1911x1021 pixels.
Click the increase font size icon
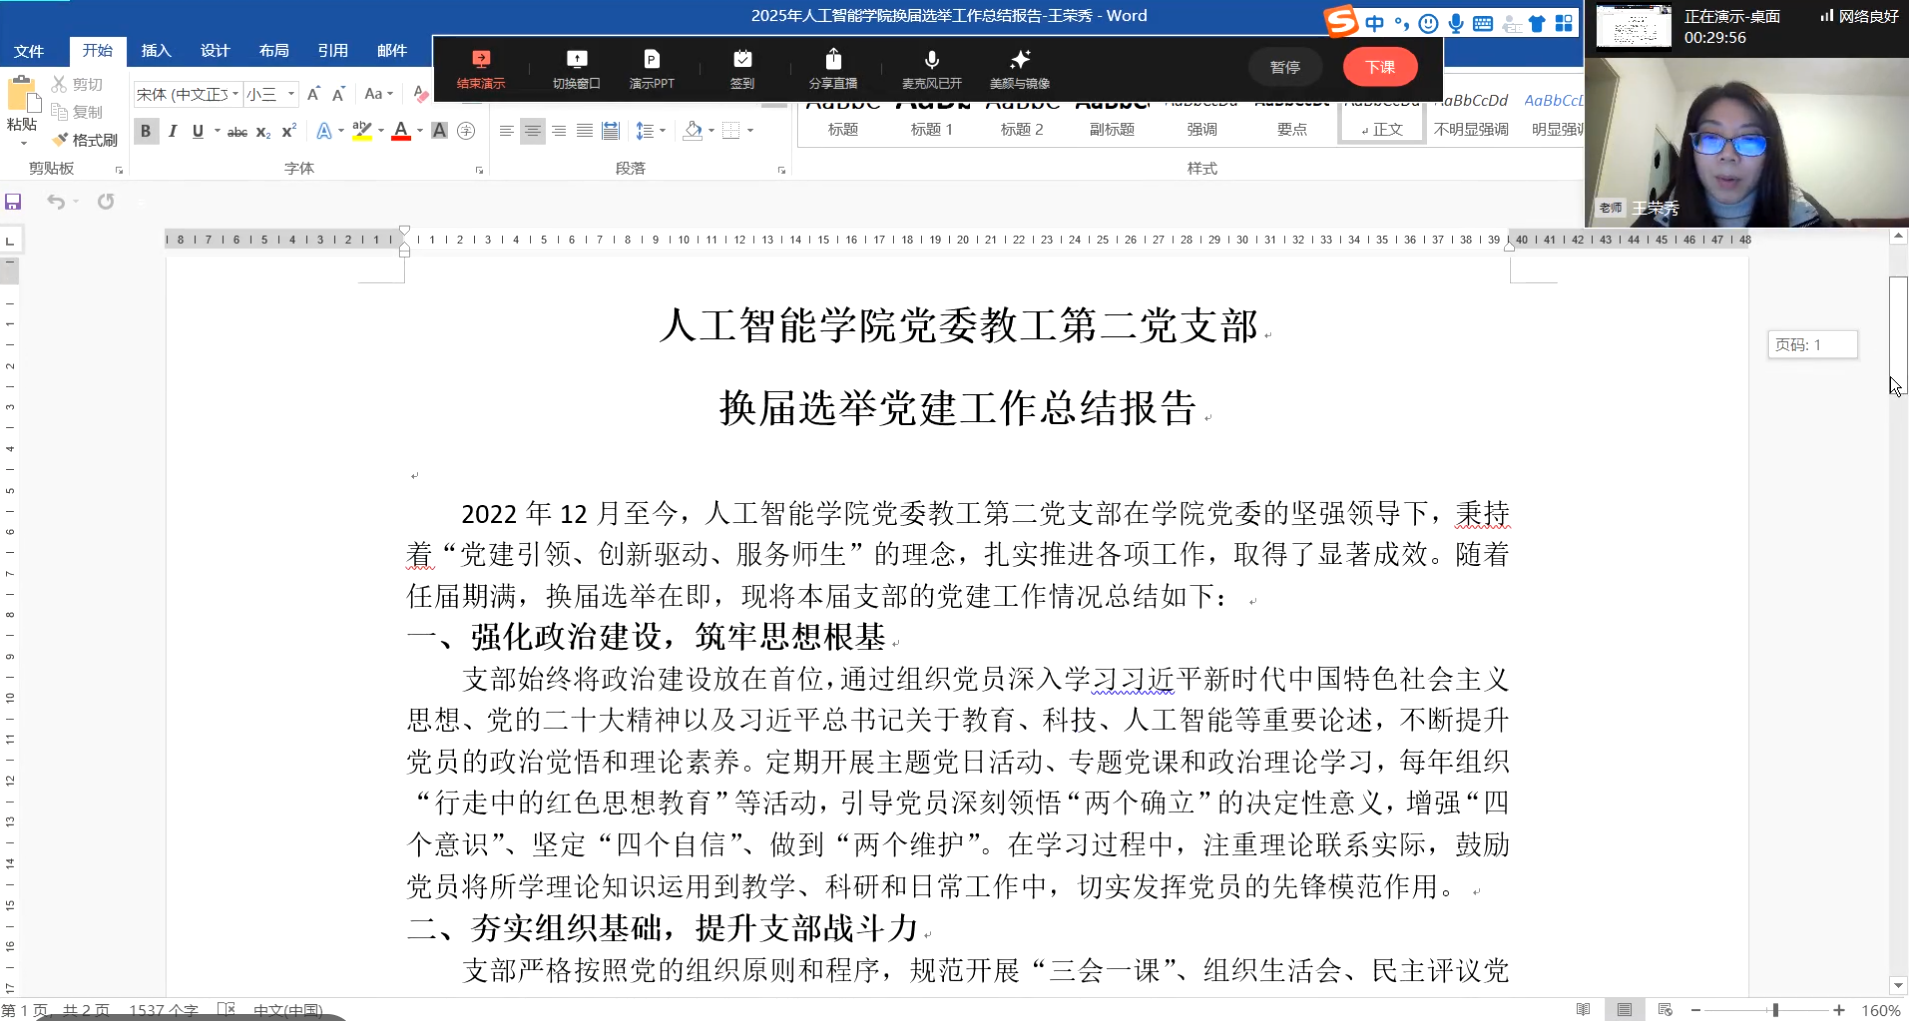pyautogui.click(x=314, y=94)
